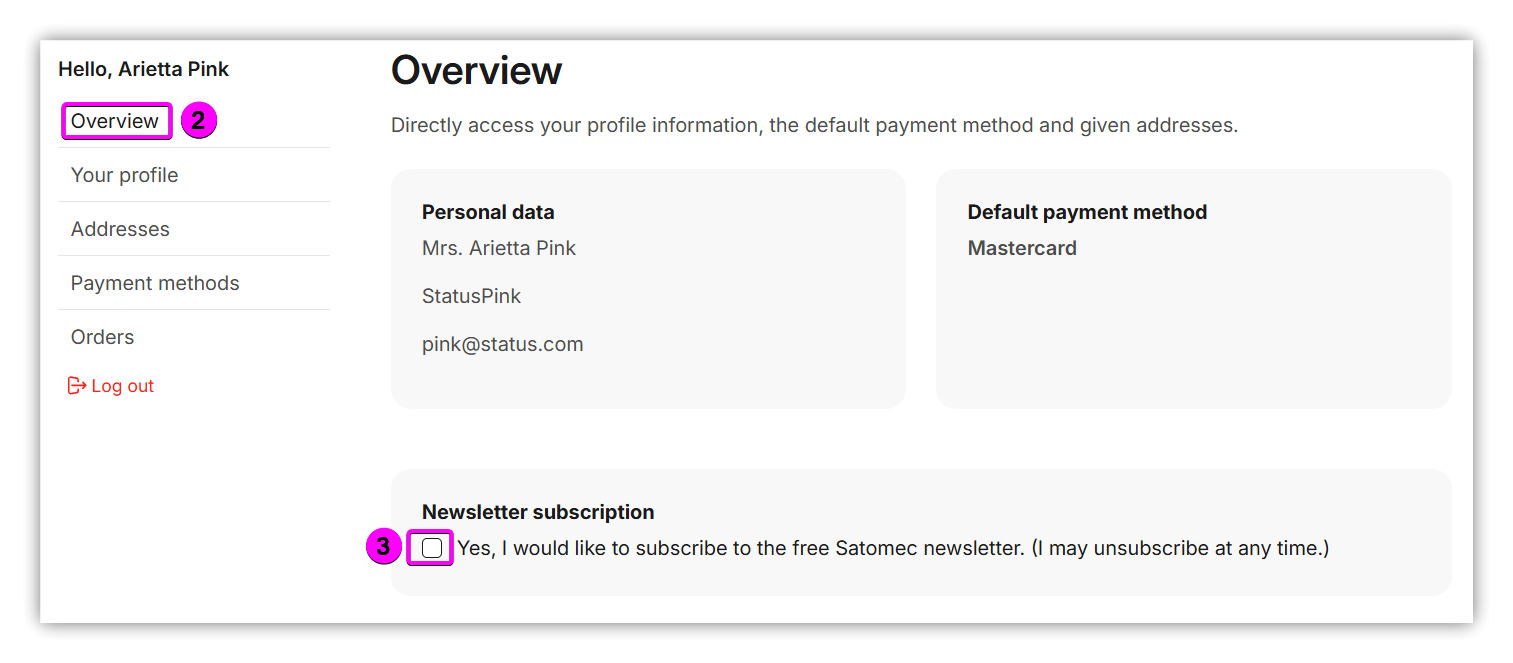
Task: Click the Hello, Arietta Pink greeting
Action: 143,69
